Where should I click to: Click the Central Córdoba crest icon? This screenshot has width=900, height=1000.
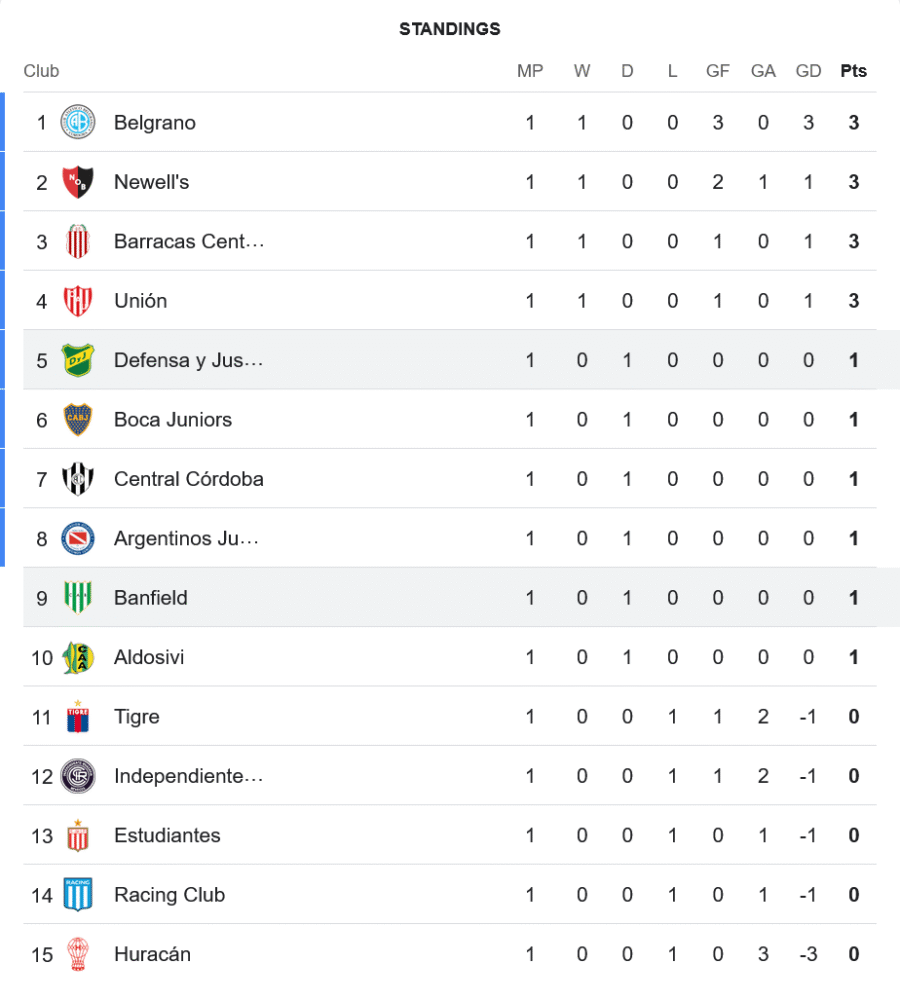78,479
